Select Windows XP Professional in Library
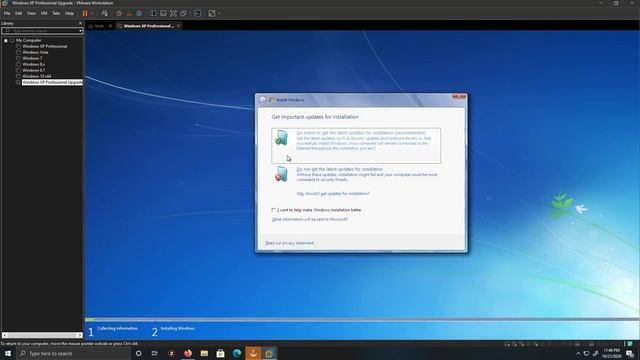The width and height of the screenshot is (640, 360). tap(44, 46)
